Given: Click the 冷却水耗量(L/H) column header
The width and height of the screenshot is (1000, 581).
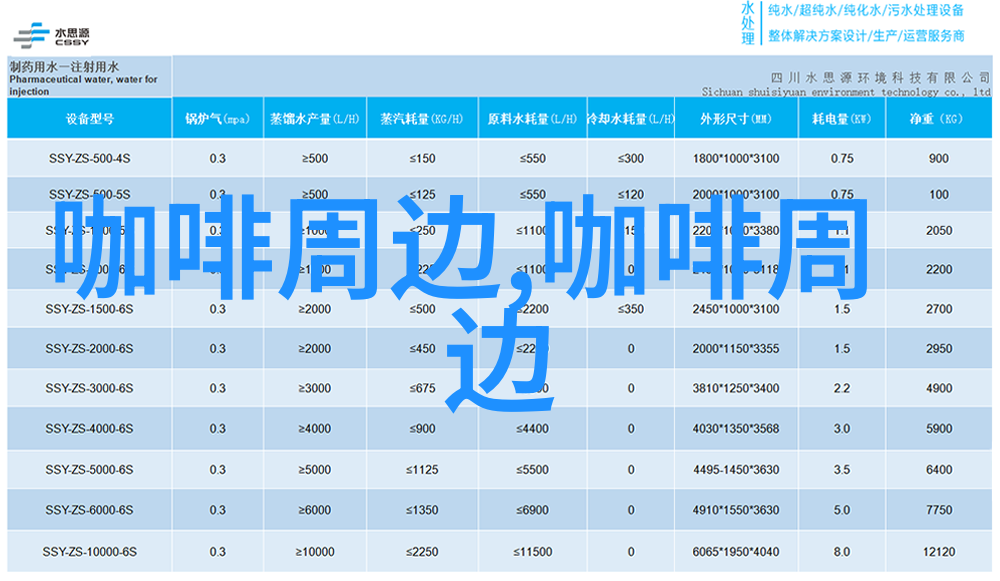Looking at the screenshot, I should click(630, 119).
